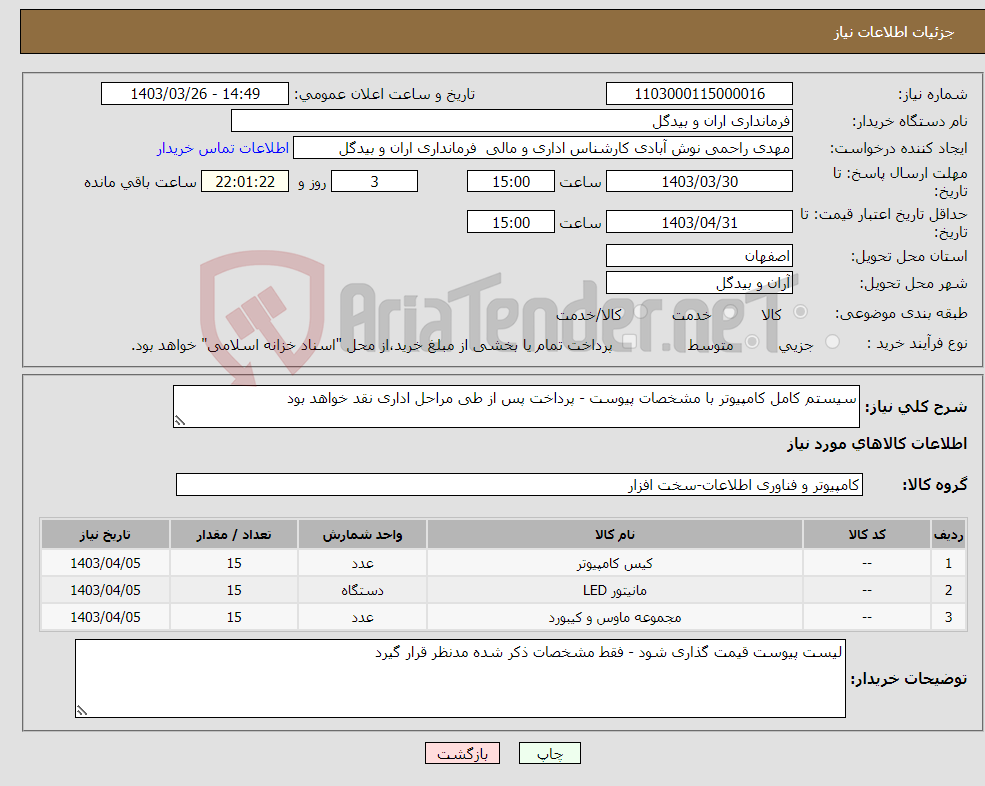
Task: Click the request creator field مهدی راحمی
Action: pos(543,148)
